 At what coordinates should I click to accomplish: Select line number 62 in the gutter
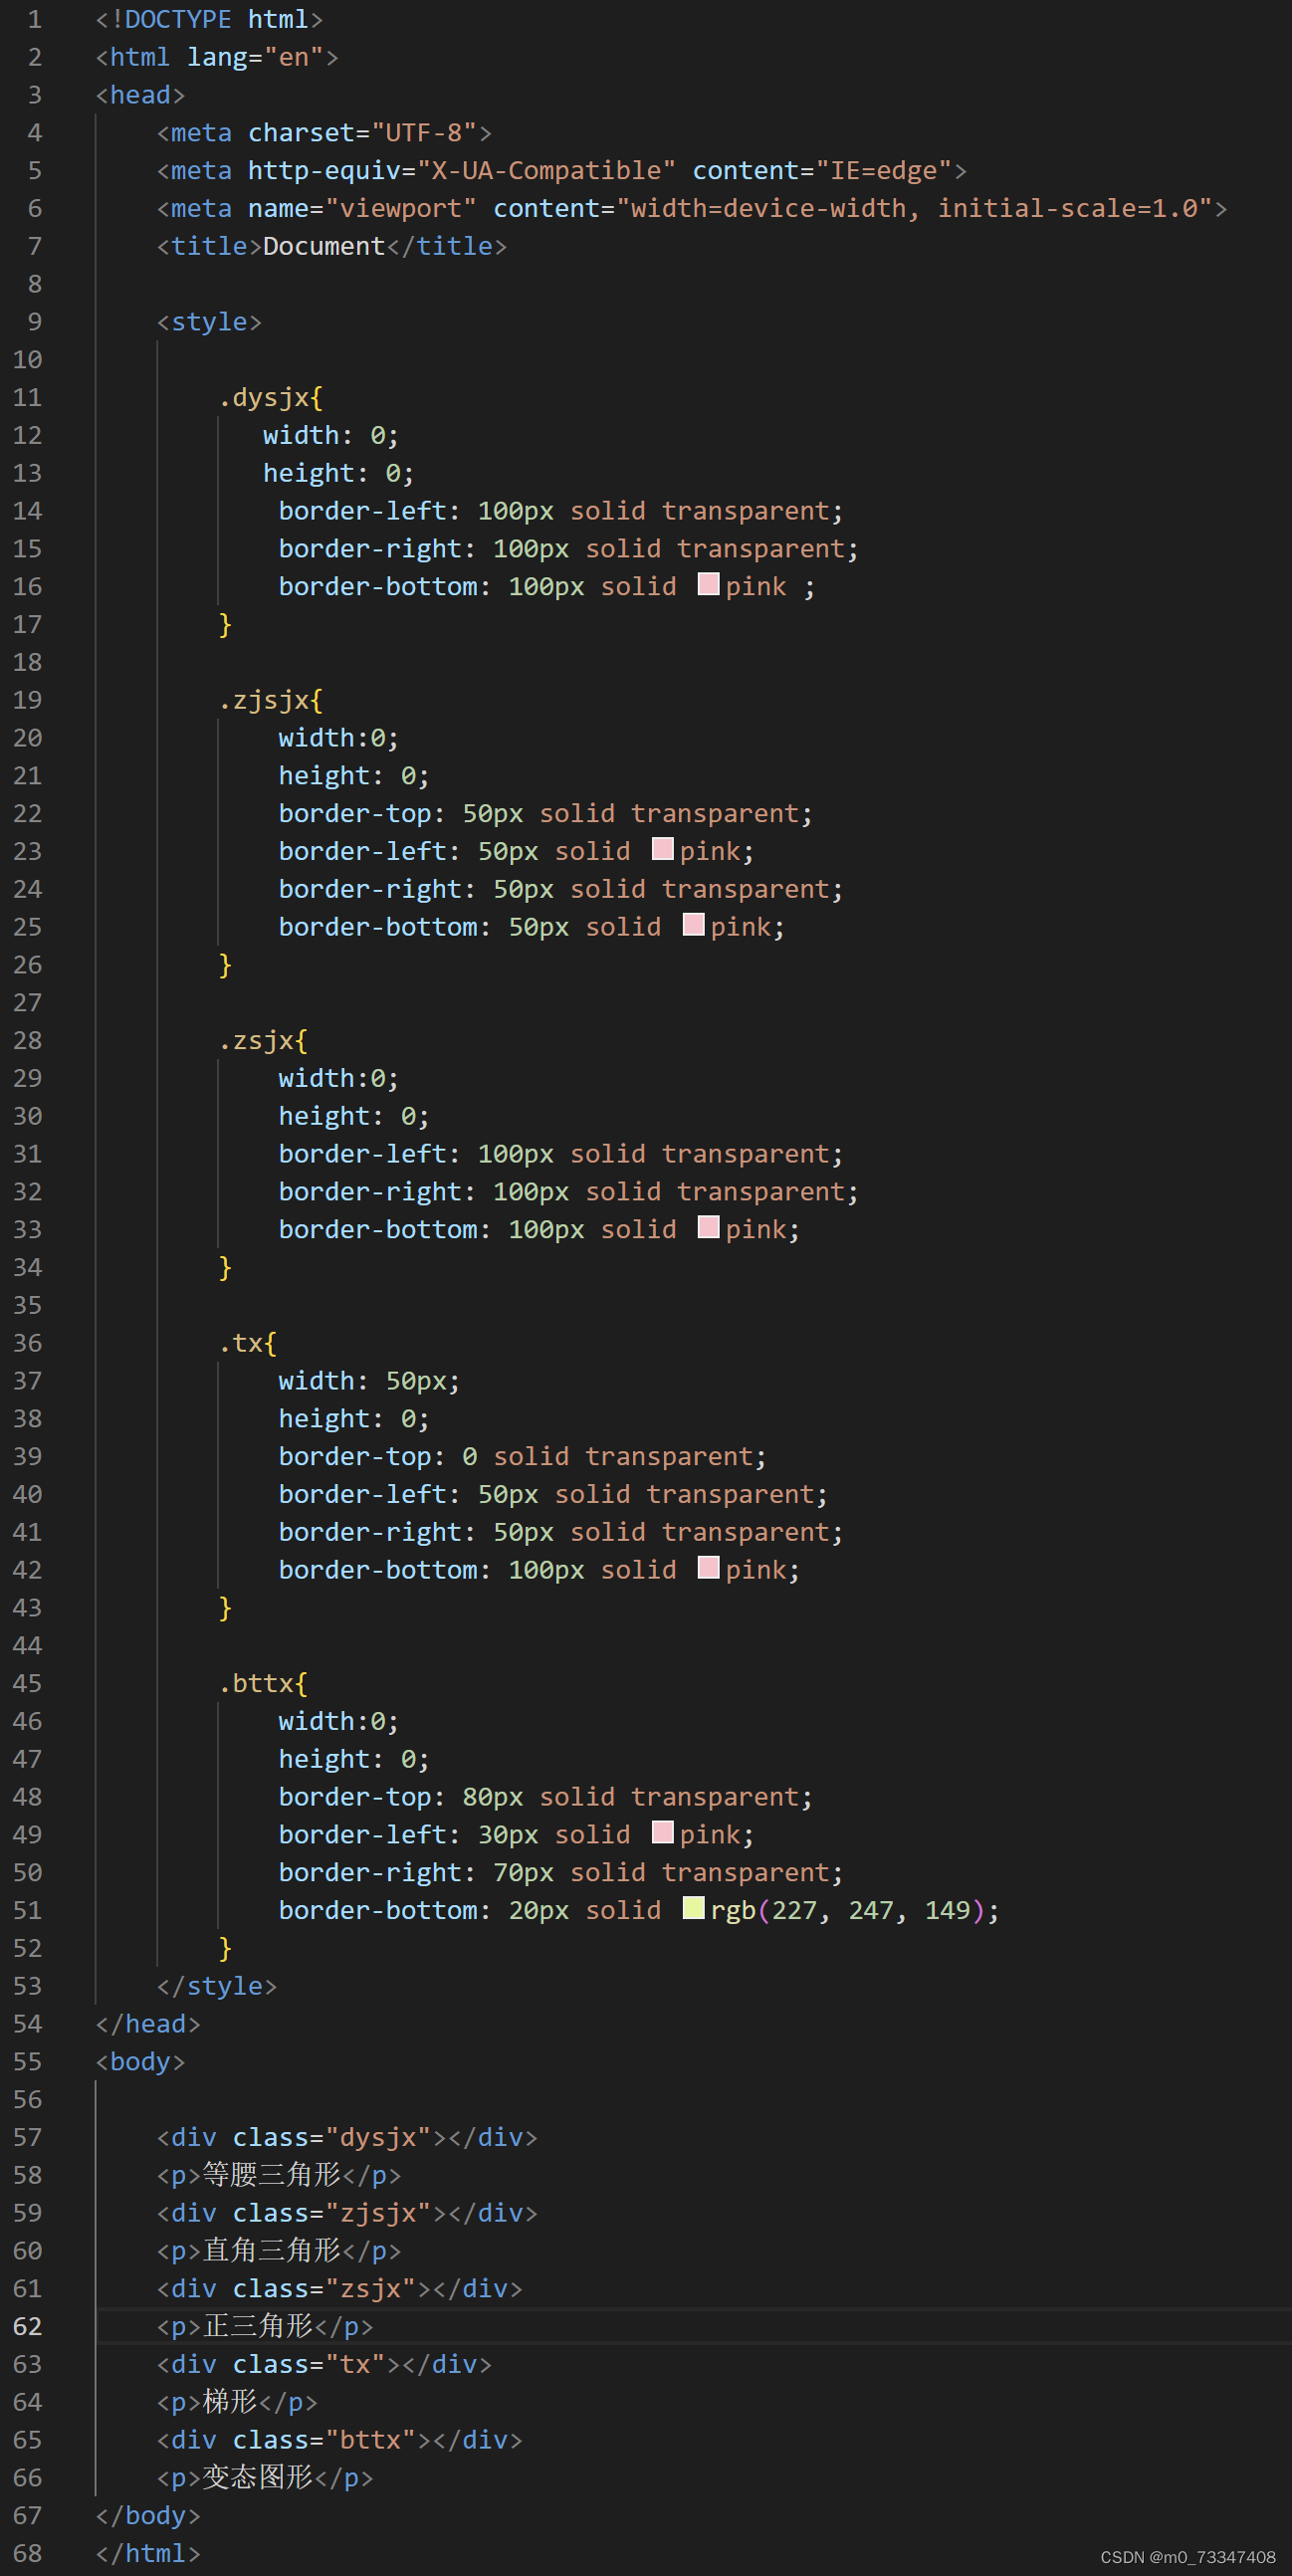coord(27,2326)
